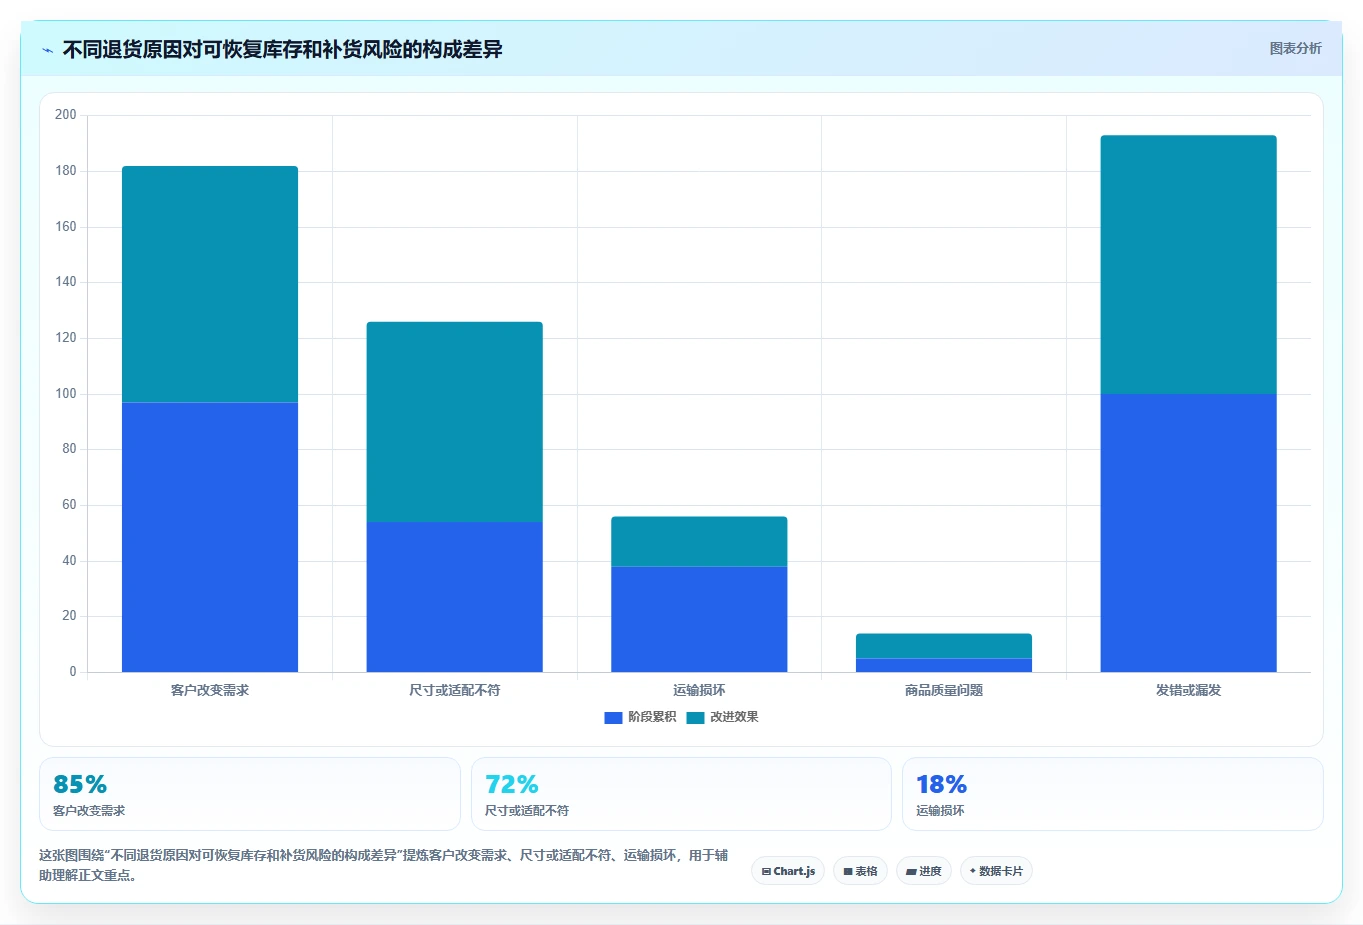
Task: Click the 商品质量问题 x-axis label
Action: (944, 690)
